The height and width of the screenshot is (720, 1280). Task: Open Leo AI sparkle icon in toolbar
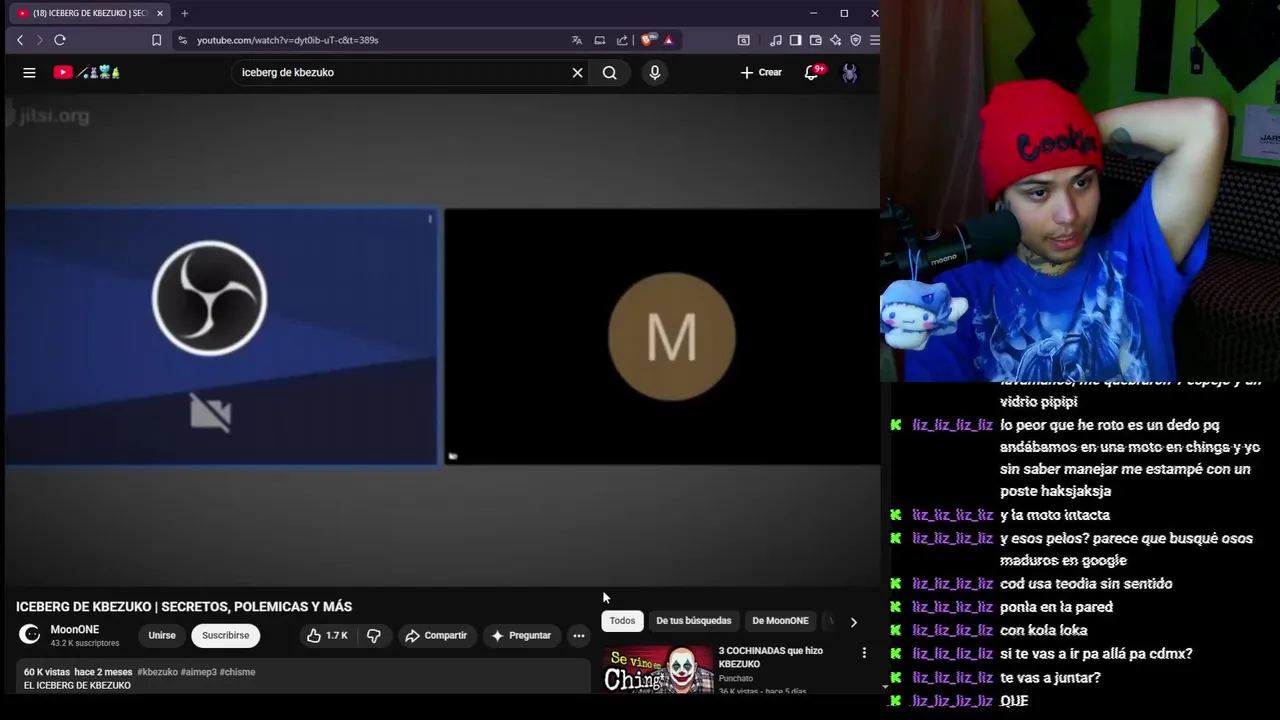(836, 40)
